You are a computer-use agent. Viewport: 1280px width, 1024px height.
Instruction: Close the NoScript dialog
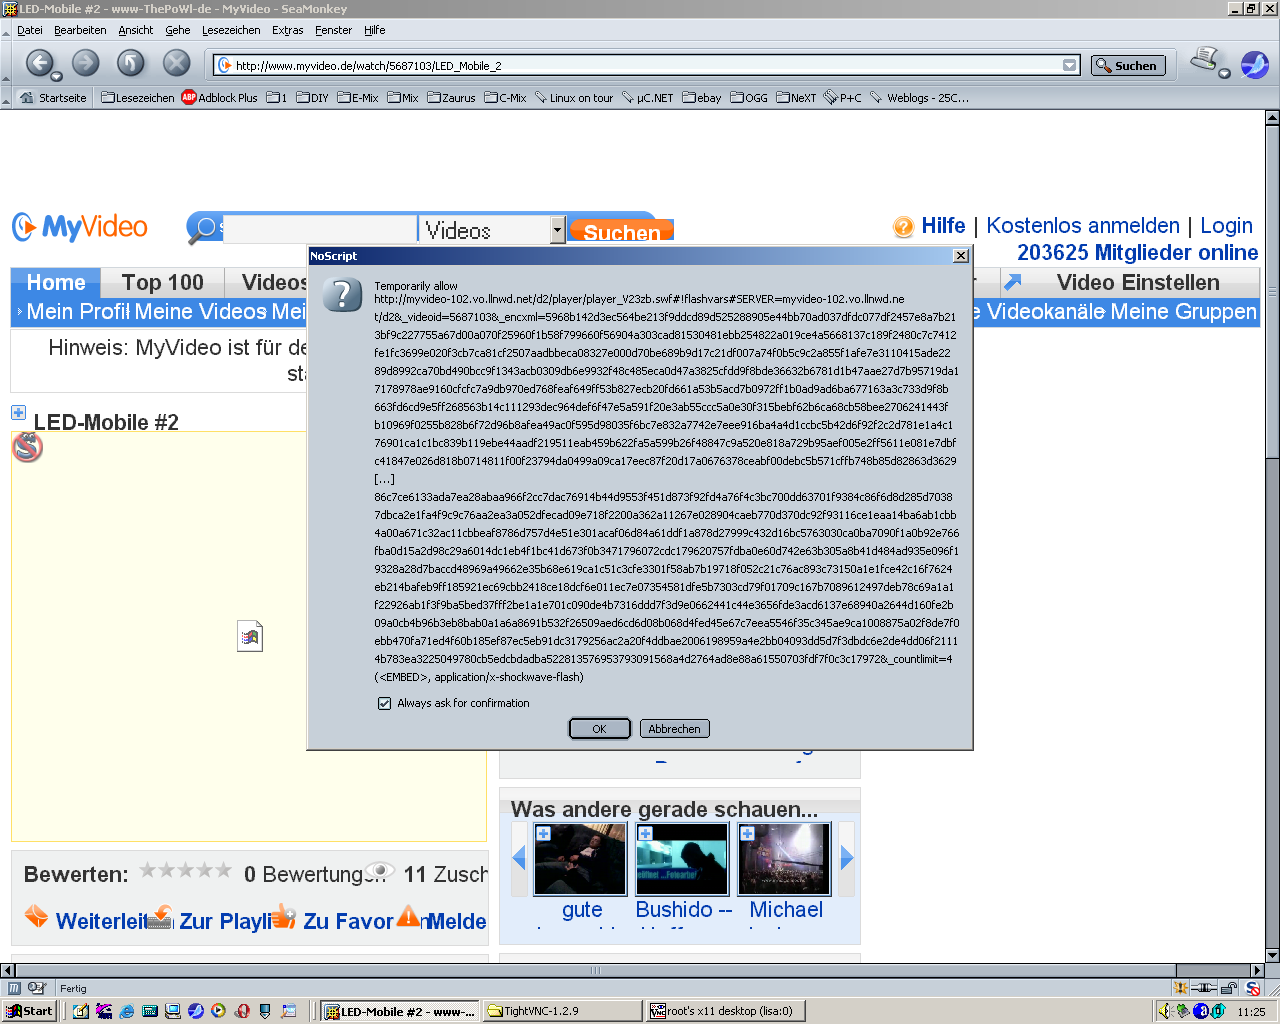961,256
